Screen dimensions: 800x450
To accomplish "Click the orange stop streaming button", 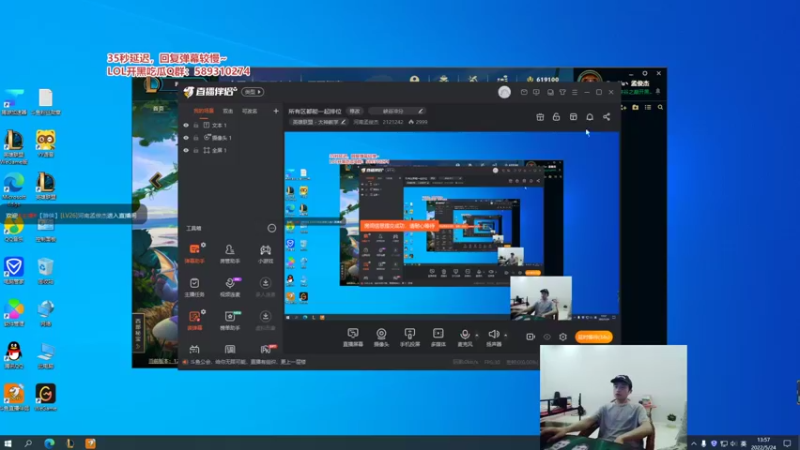I will coord(593,337).
